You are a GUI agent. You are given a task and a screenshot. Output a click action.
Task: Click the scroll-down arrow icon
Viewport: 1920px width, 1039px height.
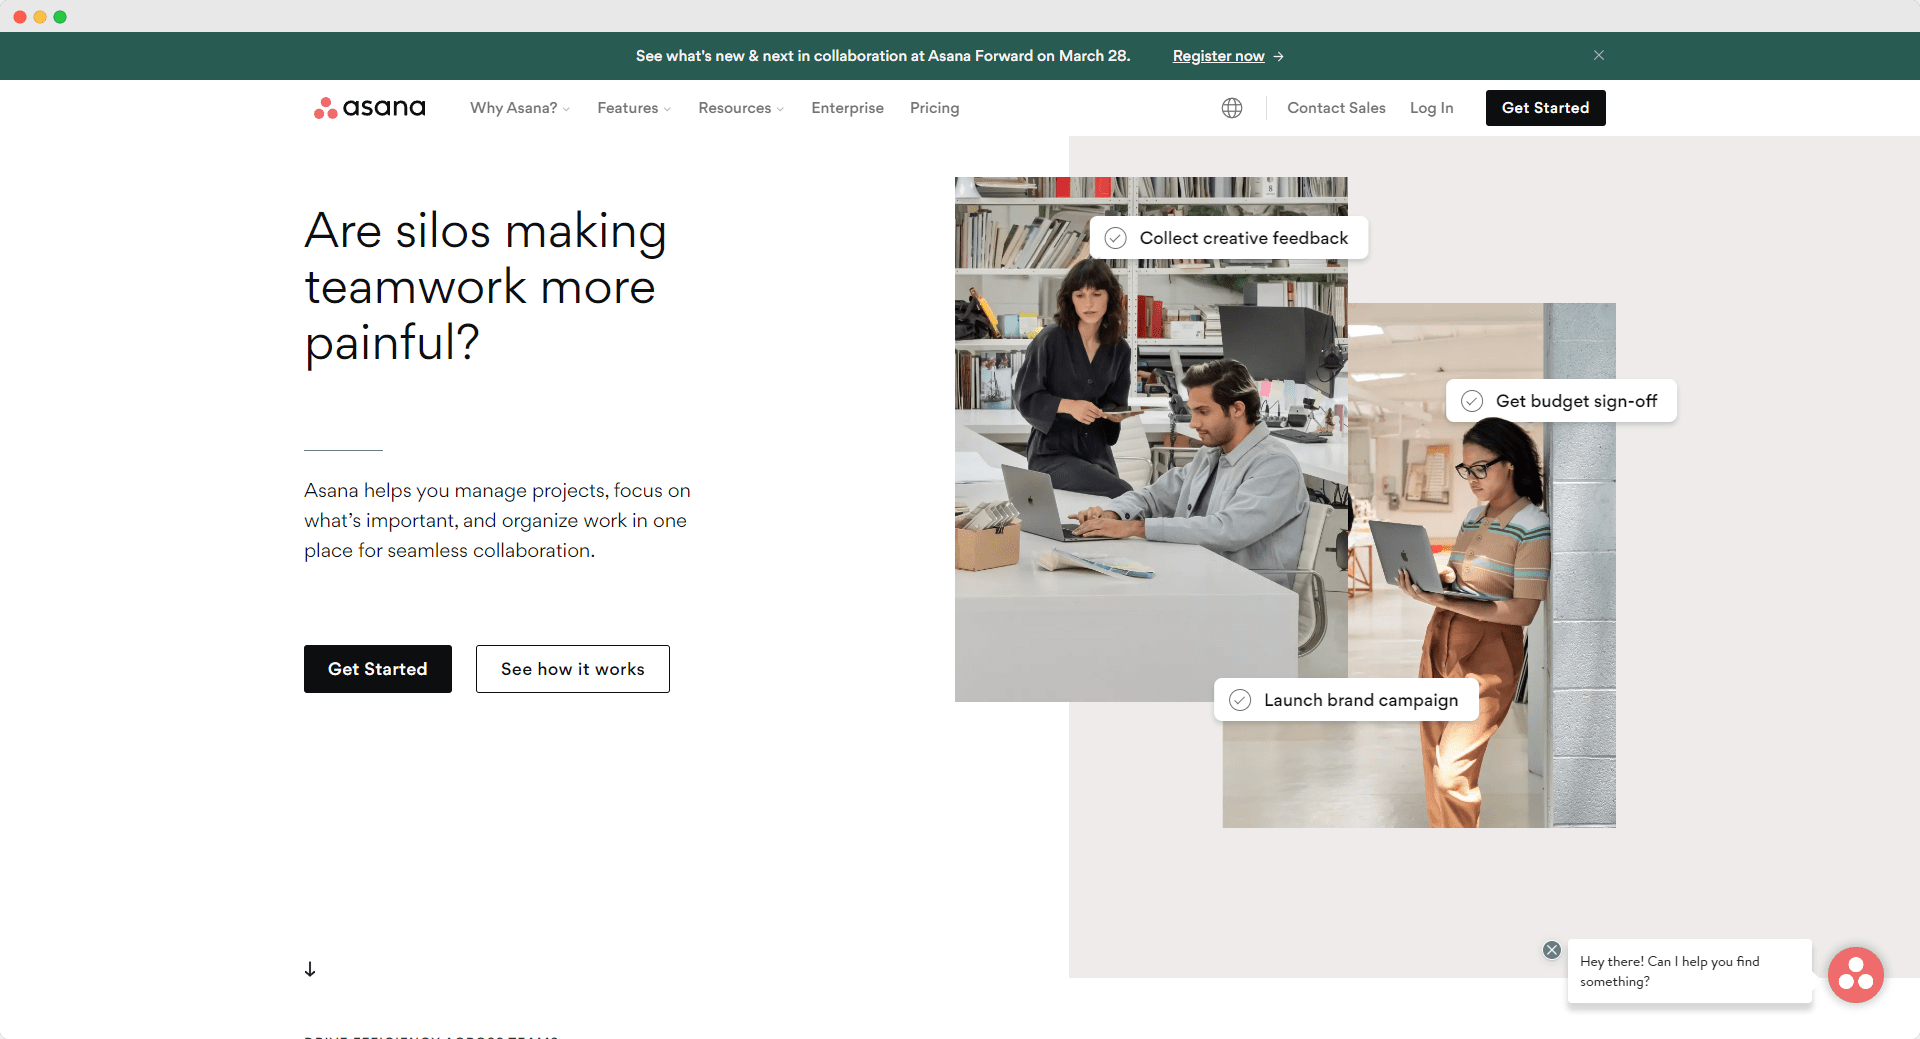click(x=310, y=969)
